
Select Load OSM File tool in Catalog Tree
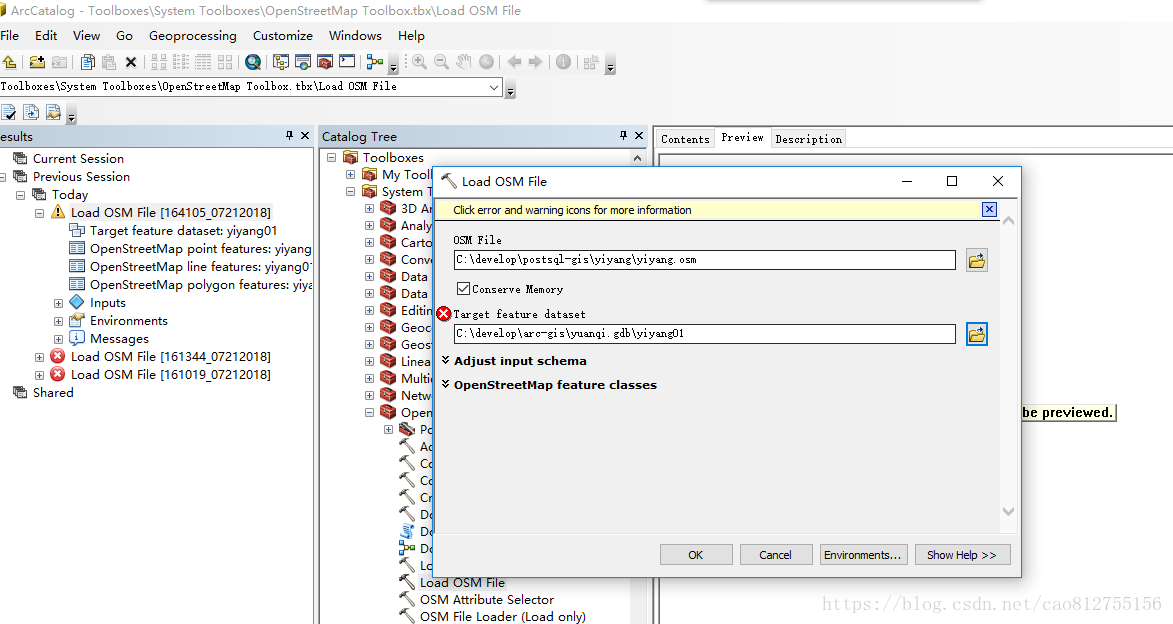(462, 582)
